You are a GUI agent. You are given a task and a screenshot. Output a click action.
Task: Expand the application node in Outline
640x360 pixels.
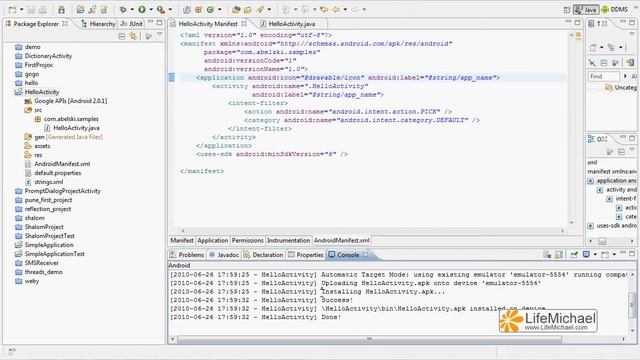coord(591,181)
